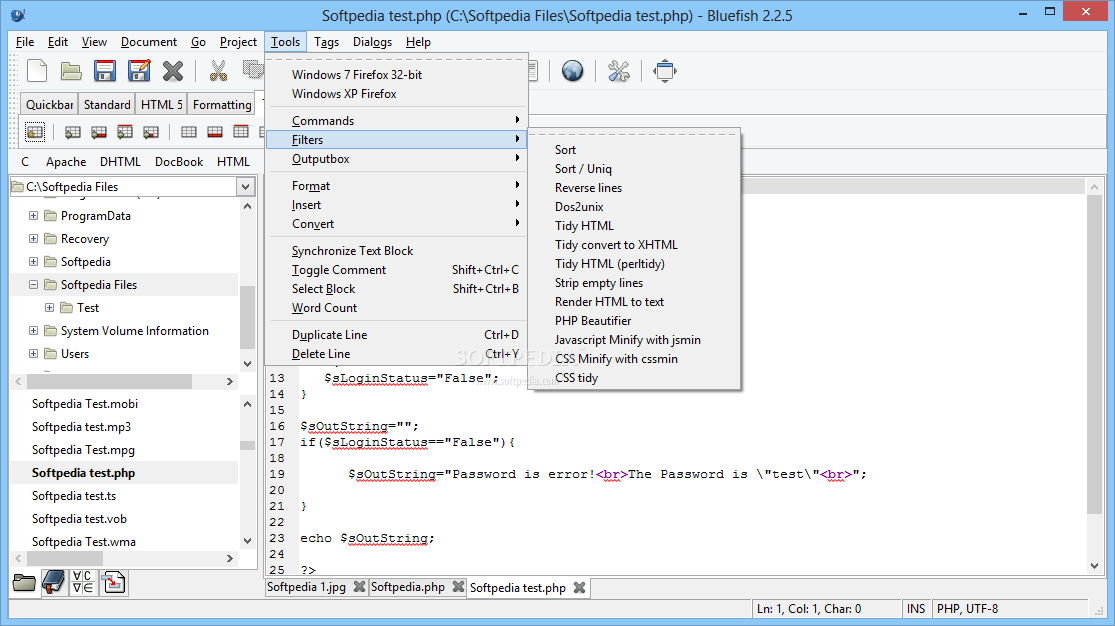Viewport: 1115px width, 626px height.
Task: Close the Softpedia 1.jpg tab
Action: coord(359,587)
